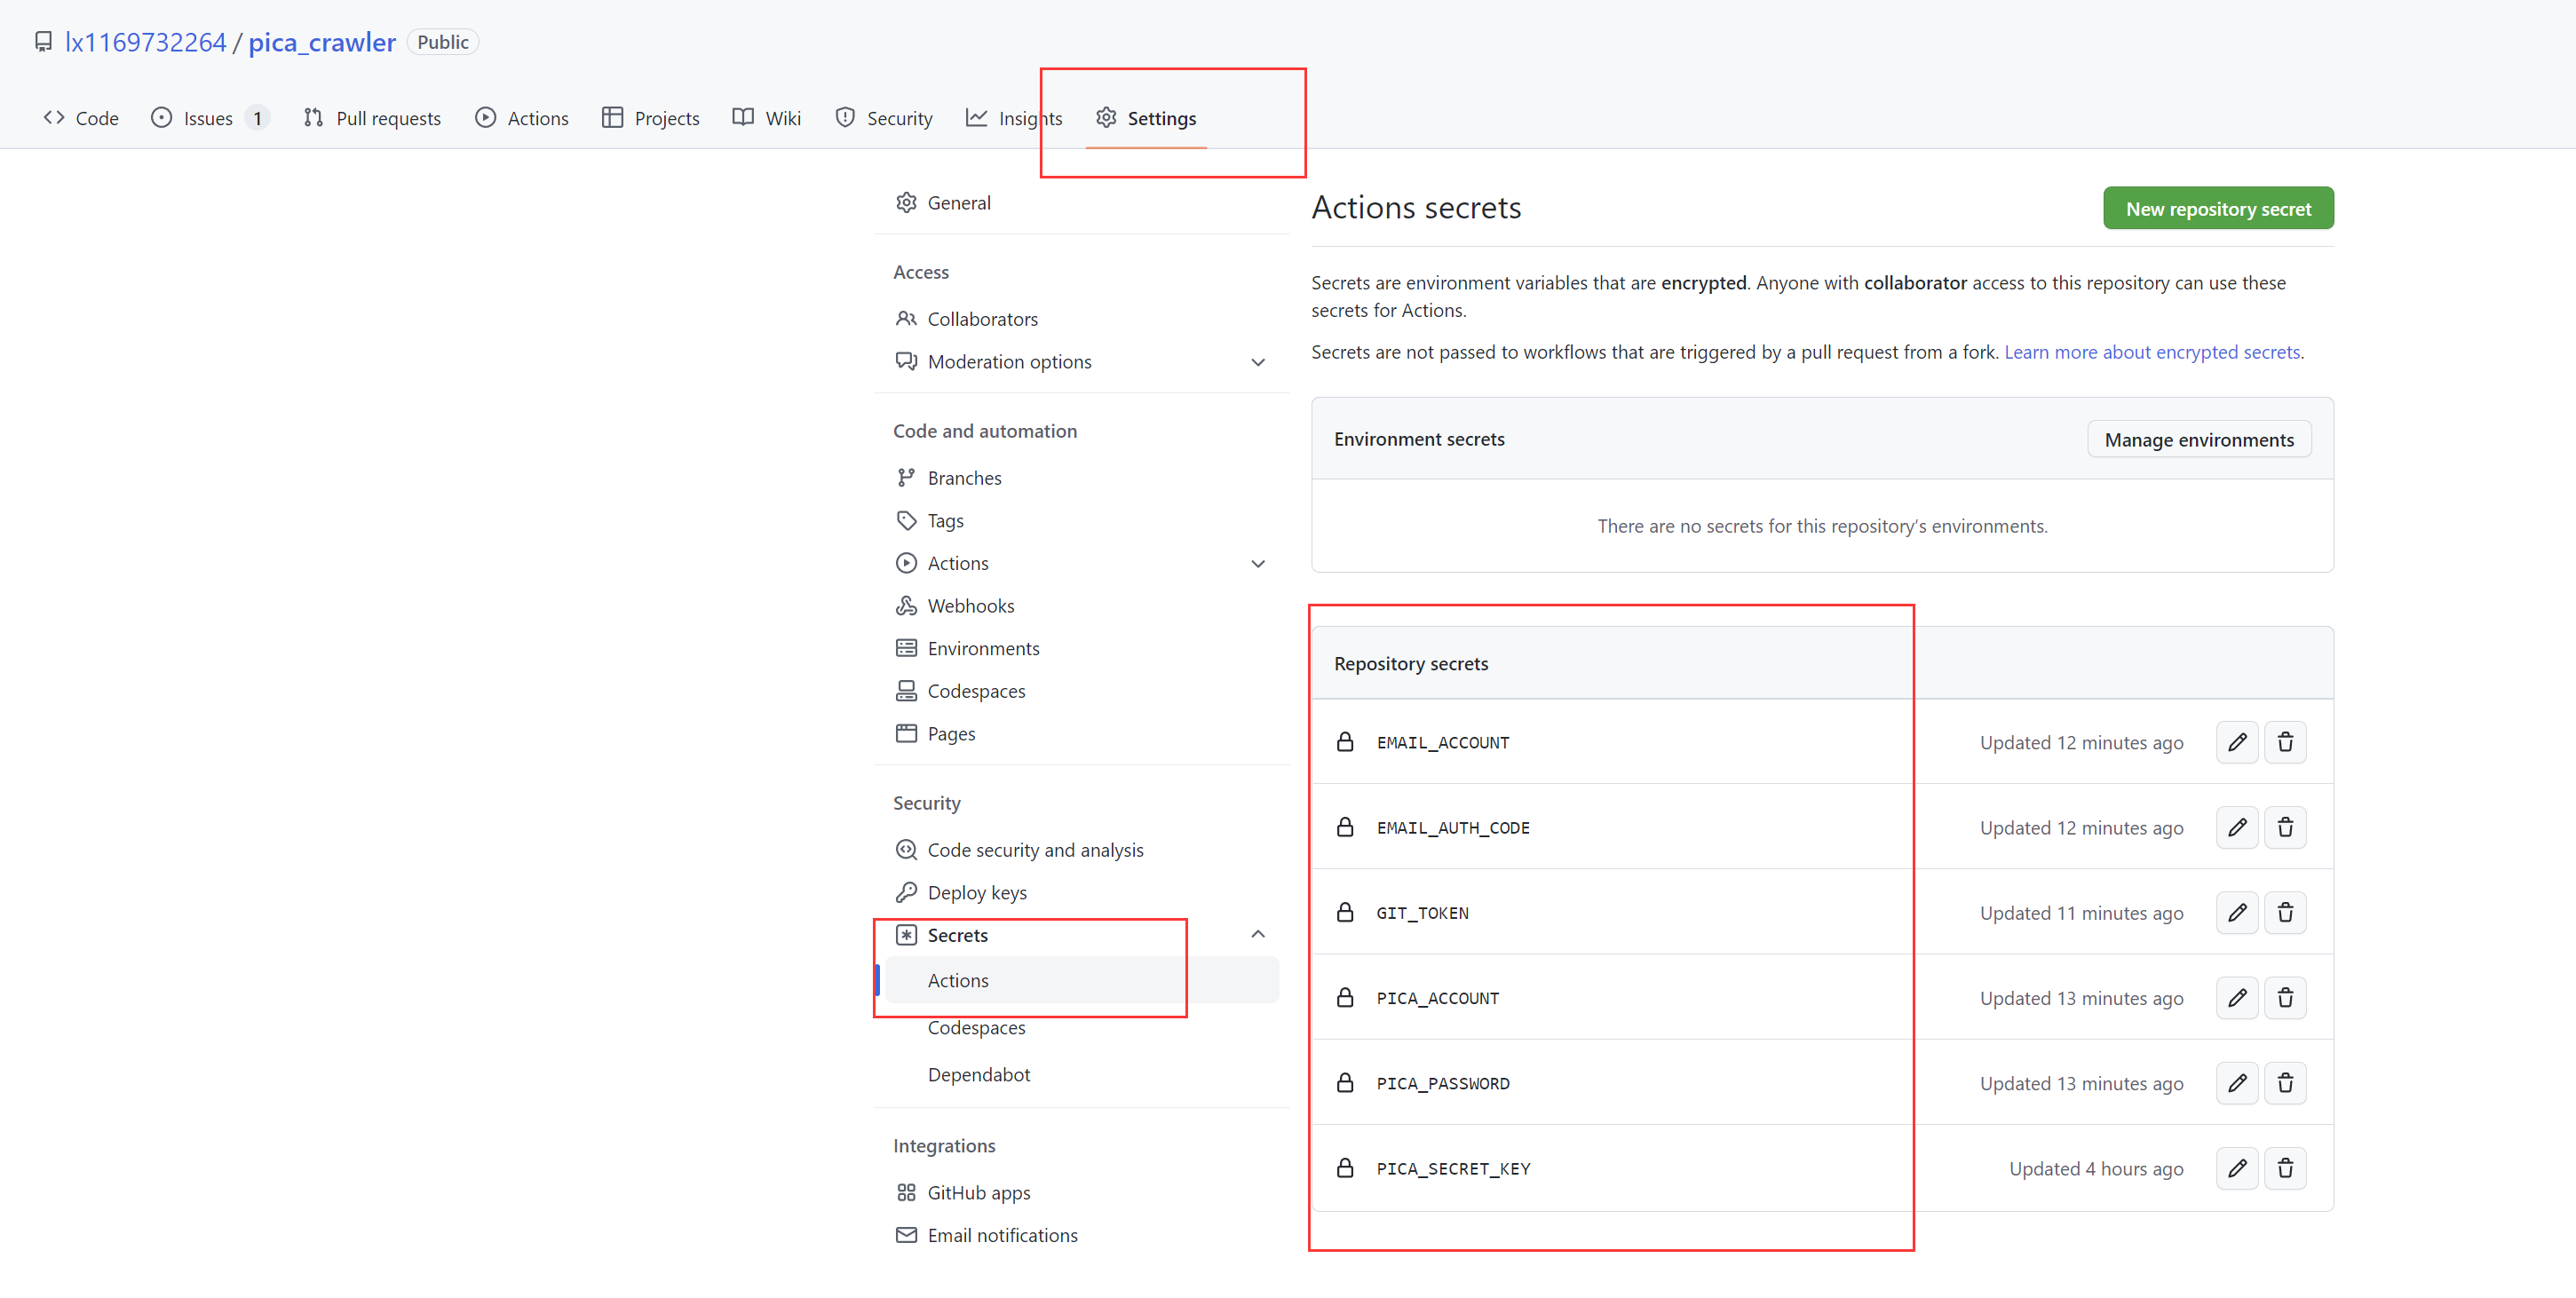This screenshot has height=1298, width=2576.
Task: Open the Branches settings page
Action: 963,477
